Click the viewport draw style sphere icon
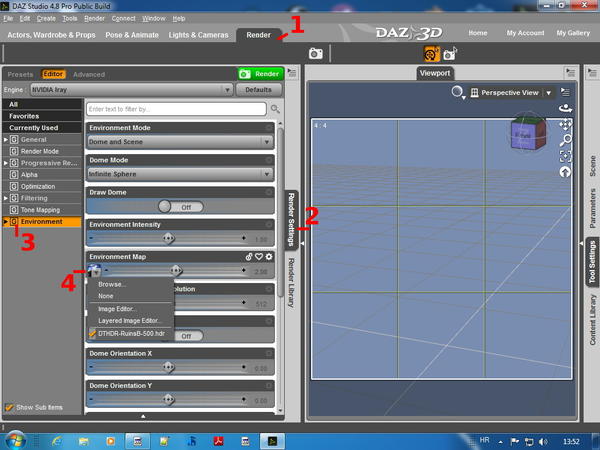 click(x=458, y=92)
